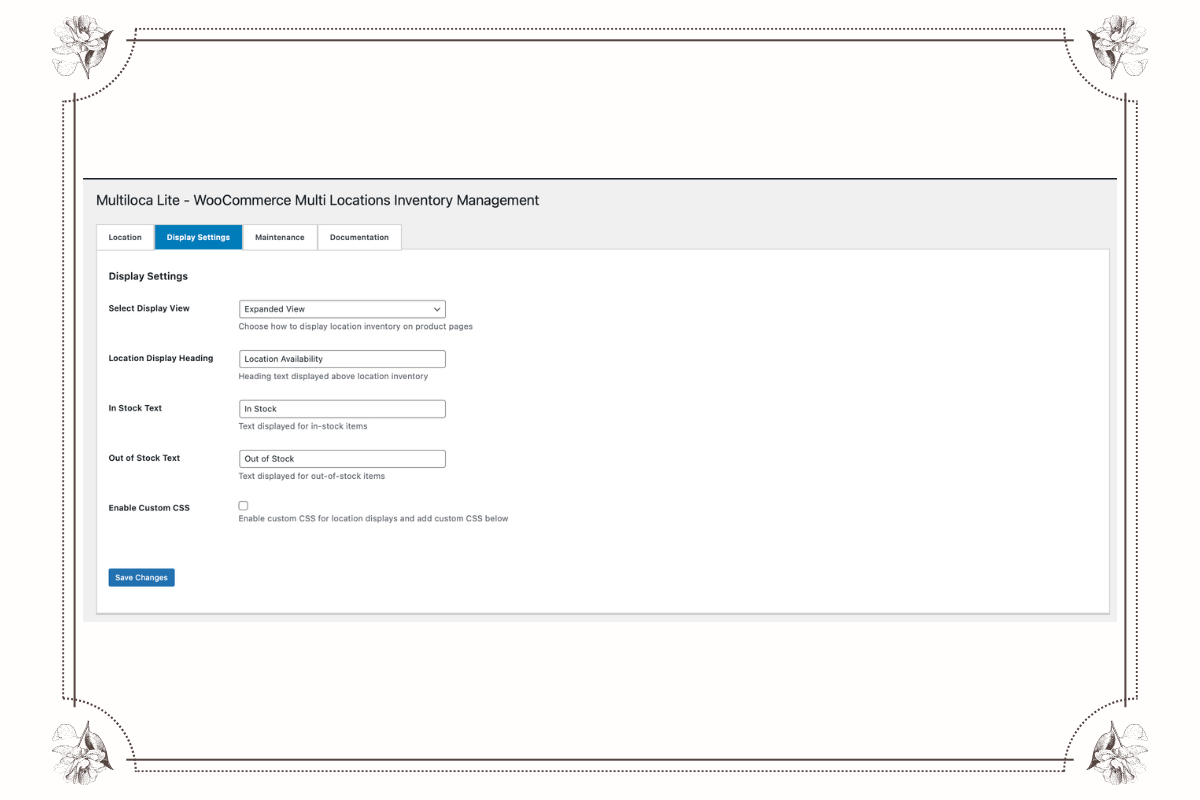Screen dimensions: 1200x800
Task: Click the Multiloca Lite page title
Action: click(x=317, y=200)
